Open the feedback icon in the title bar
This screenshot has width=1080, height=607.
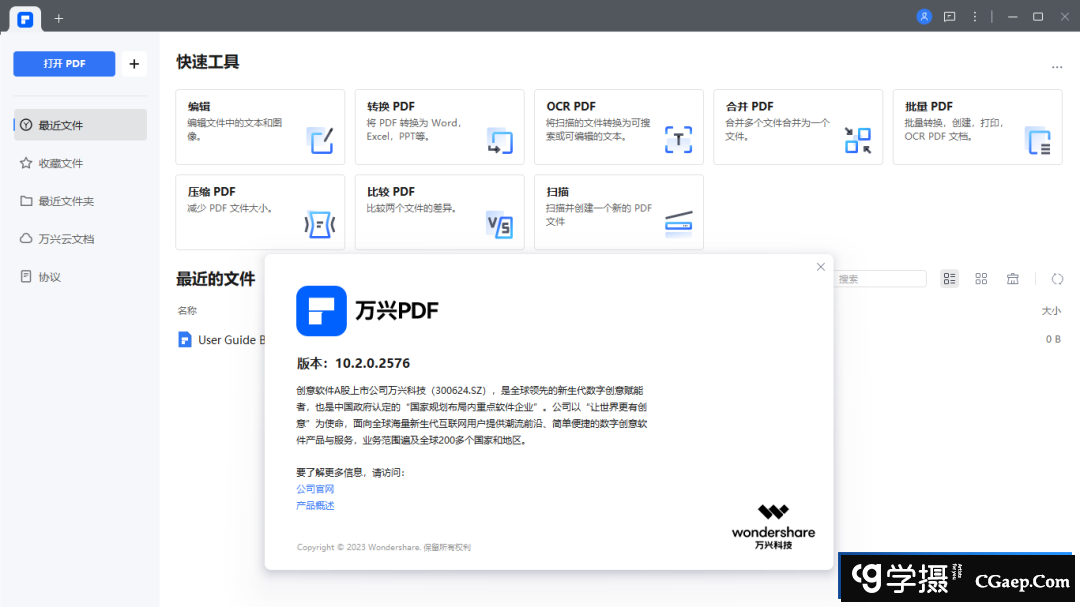click(949, 16)
